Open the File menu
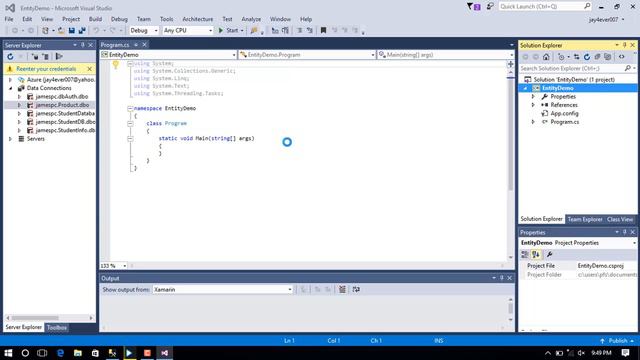 [9, 19]
